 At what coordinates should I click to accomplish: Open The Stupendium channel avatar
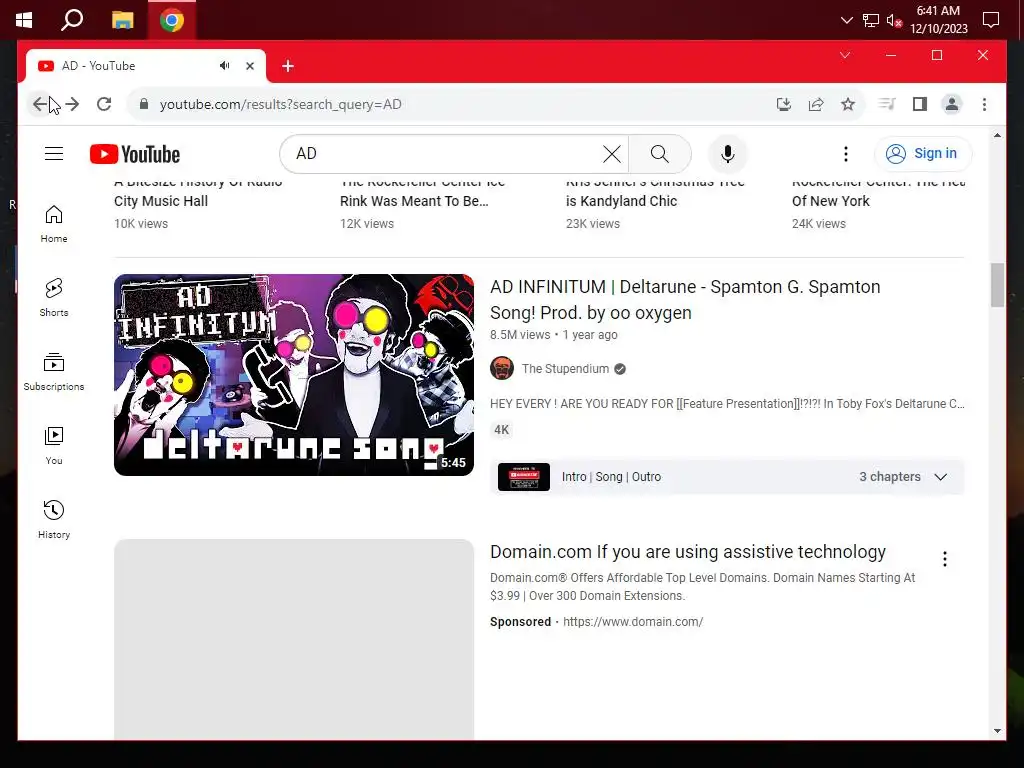pyautogui.click(x=502, y=368)
